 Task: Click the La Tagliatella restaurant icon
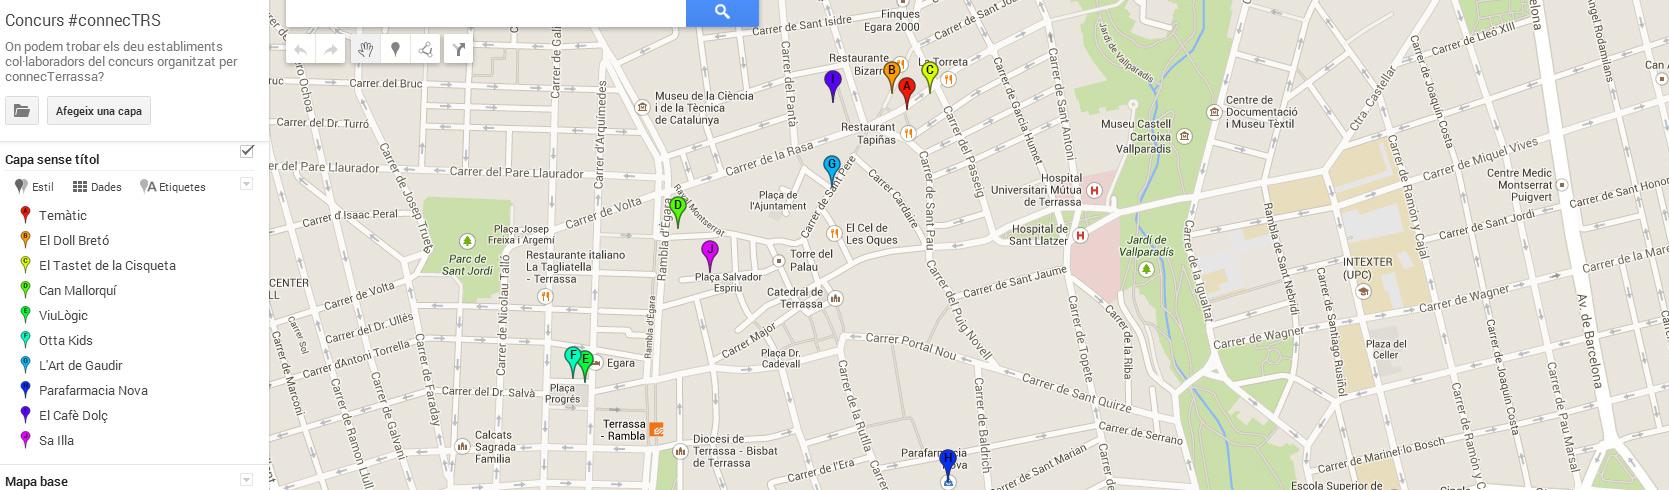coord(545,296)
